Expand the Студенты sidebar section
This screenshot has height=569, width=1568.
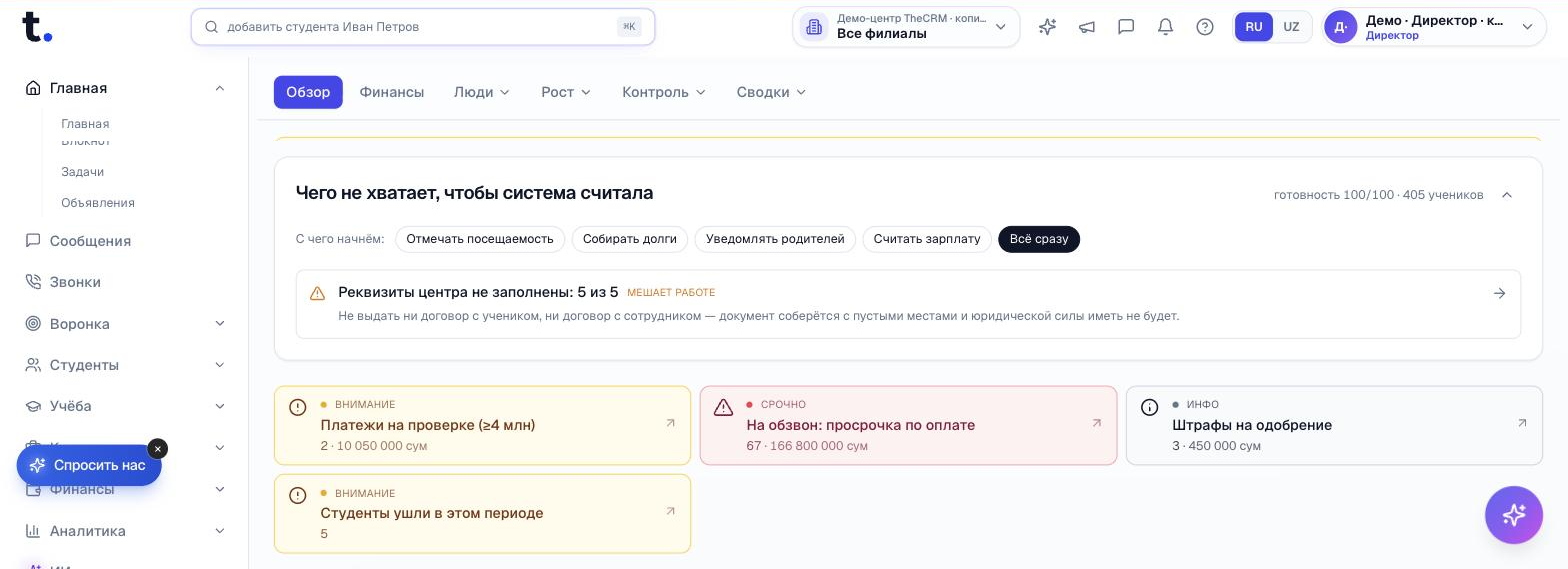pyautogui.click(x=220, y=365)
